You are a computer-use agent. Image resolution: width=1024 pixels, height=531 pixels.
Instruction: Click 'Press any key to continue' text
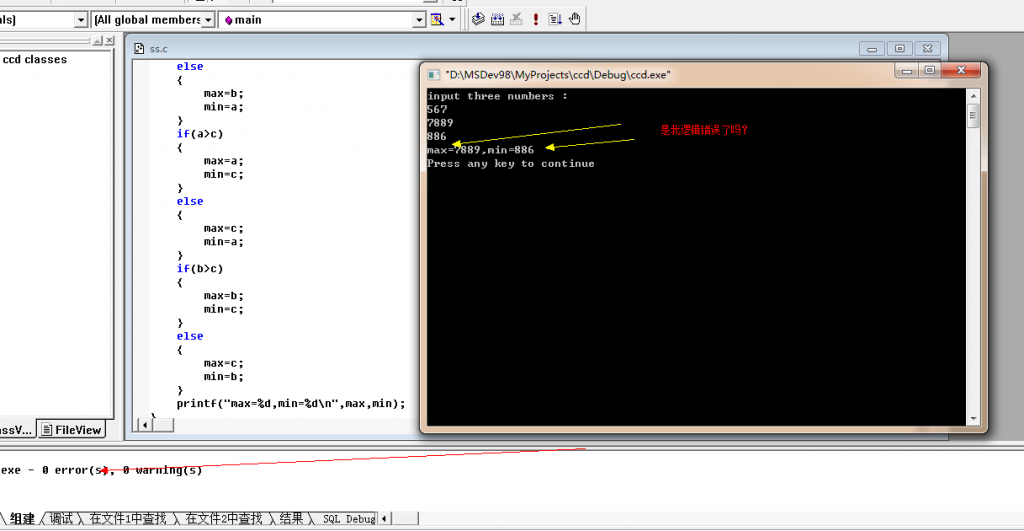pos(511,164)
